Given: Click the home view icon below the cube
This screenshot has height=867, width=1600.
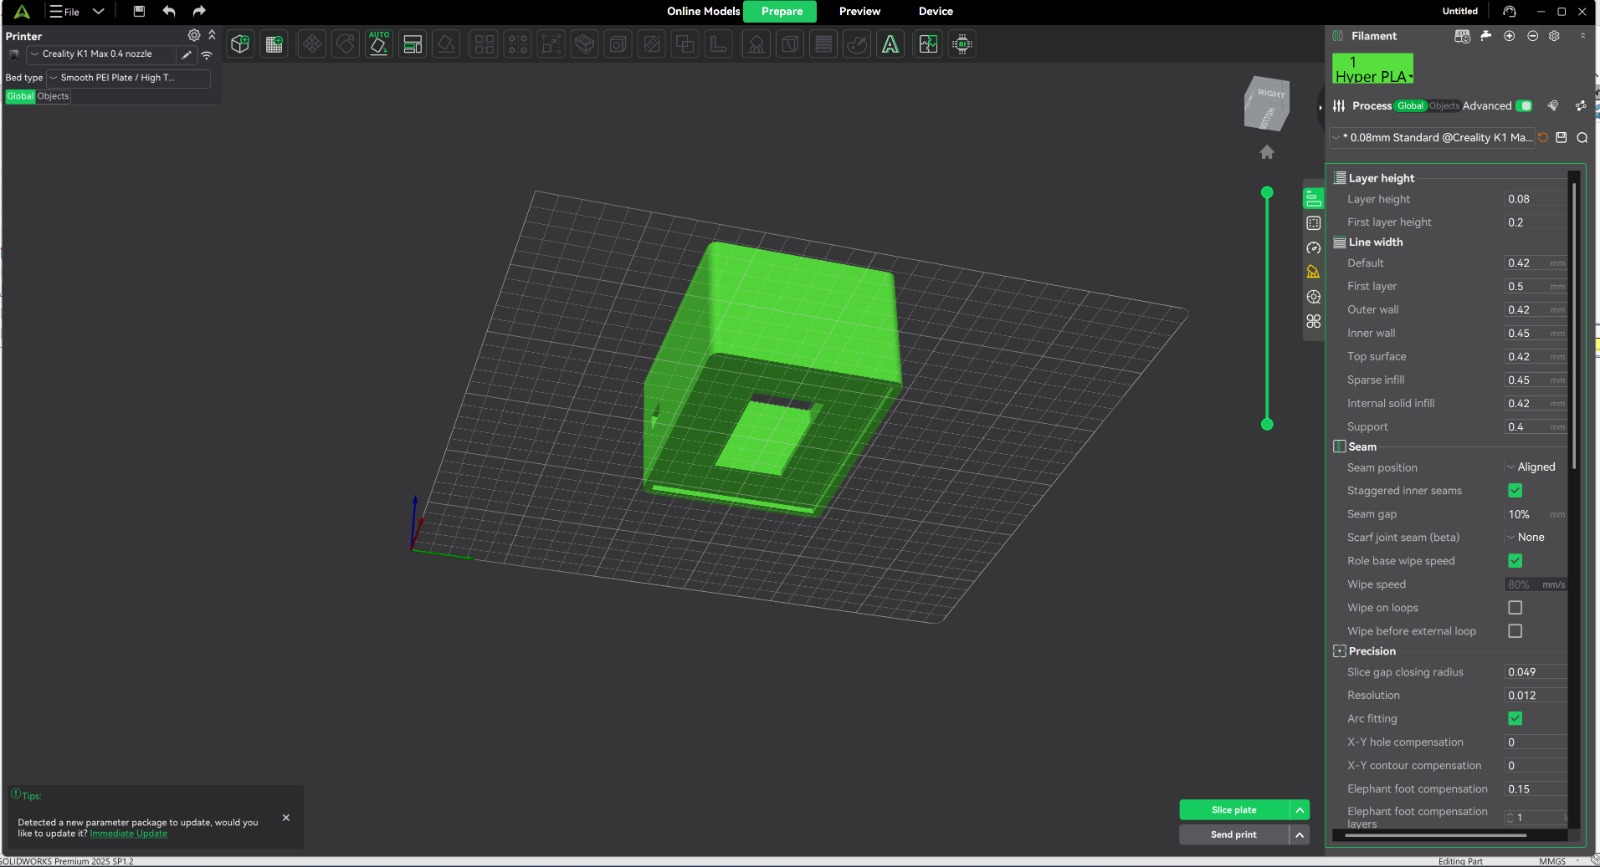Looking at the screenshot, I should tap(1267, 152).
